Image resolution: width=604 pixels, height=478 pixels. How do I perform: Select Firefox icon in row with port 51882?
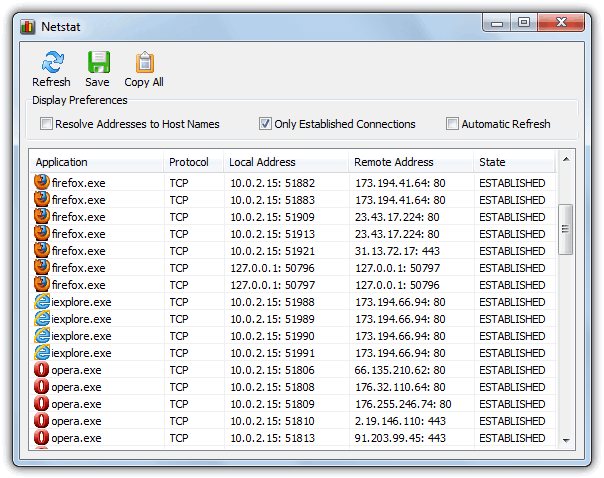point(42,183)
